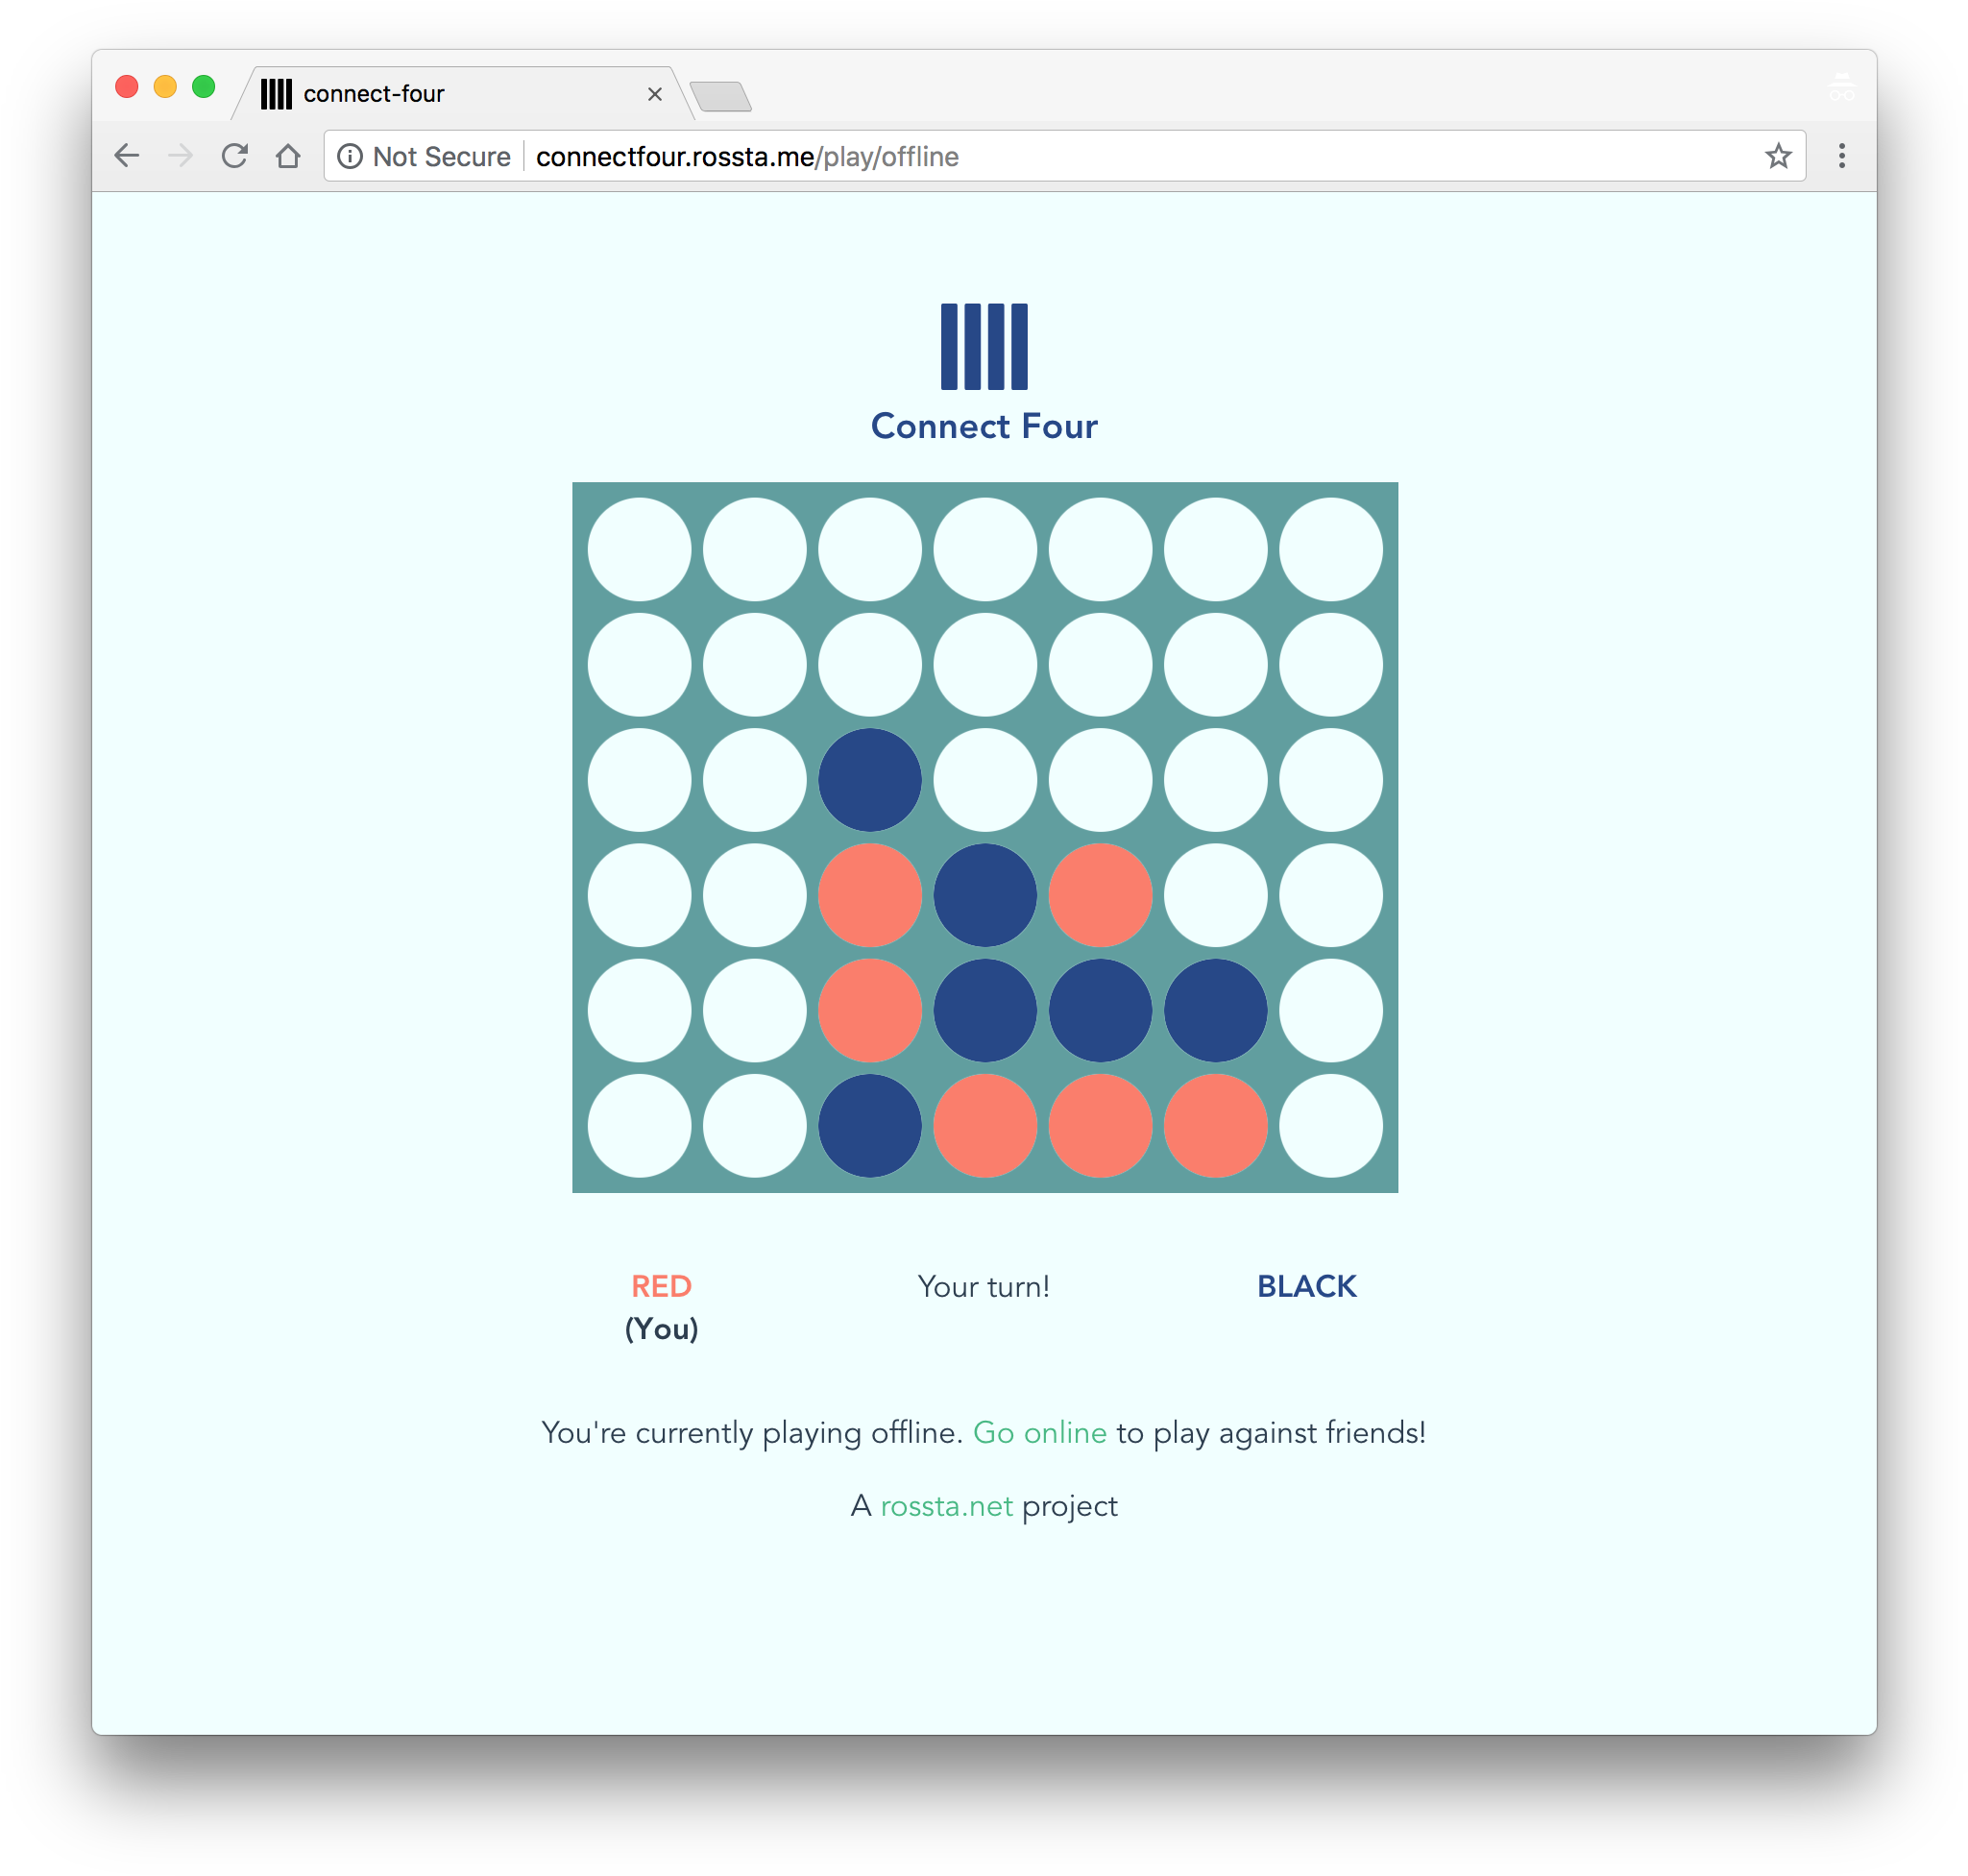Screen dimensions: 1968x1876
Task: Click bottom-right empty board cell
Action: pos(1331,1126)
